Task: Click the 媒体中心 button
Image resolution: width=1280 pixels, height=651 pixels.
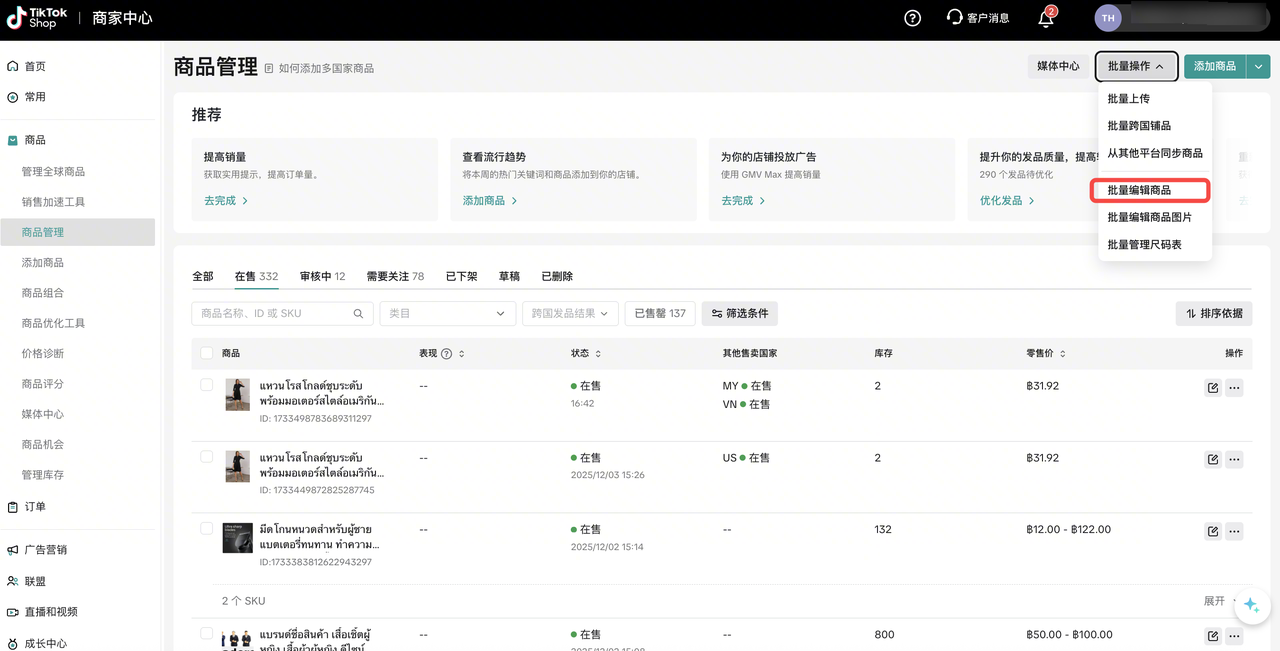Action: 1058,66
